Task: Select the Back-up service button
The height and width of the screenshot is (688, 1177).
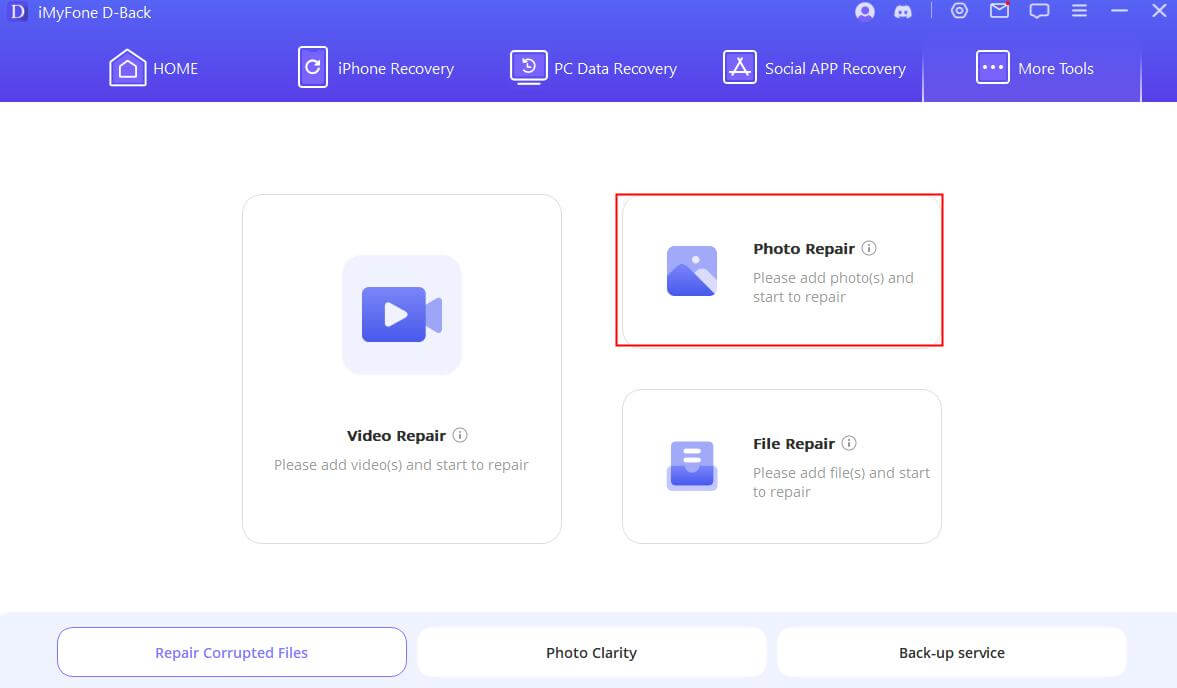Action: 952,652
